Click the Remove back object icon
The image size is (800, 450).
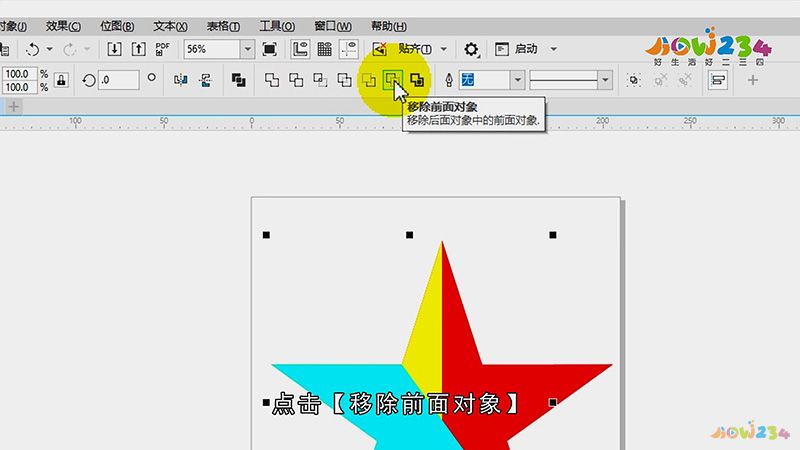point(368,80)
